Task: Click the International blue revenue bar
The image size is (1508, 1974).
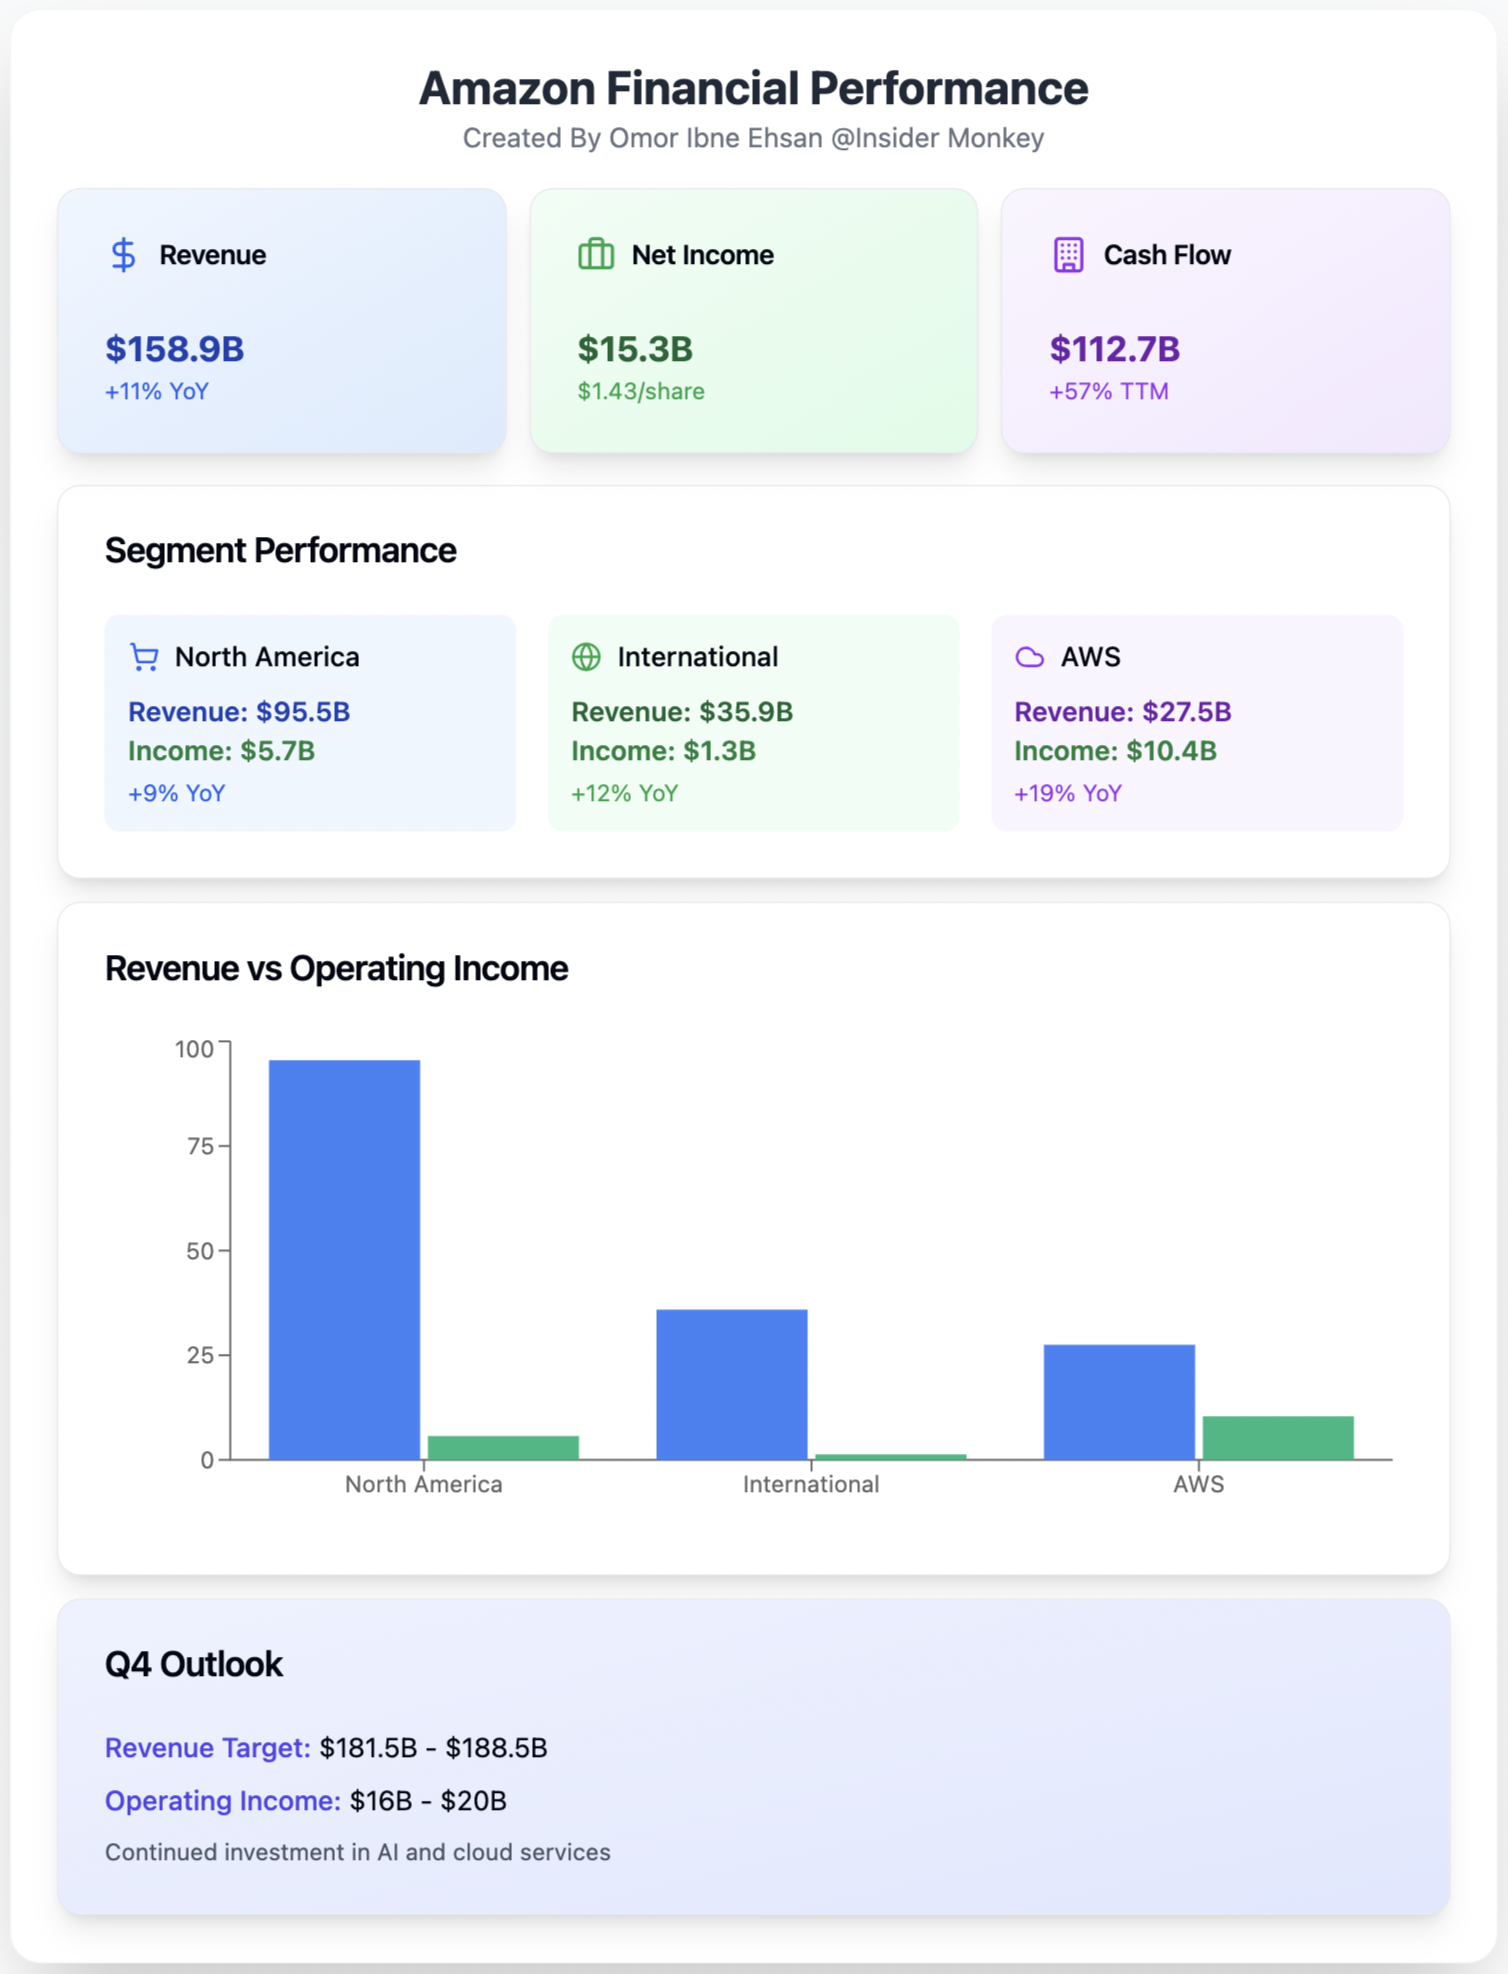Action: (731, 1384)
